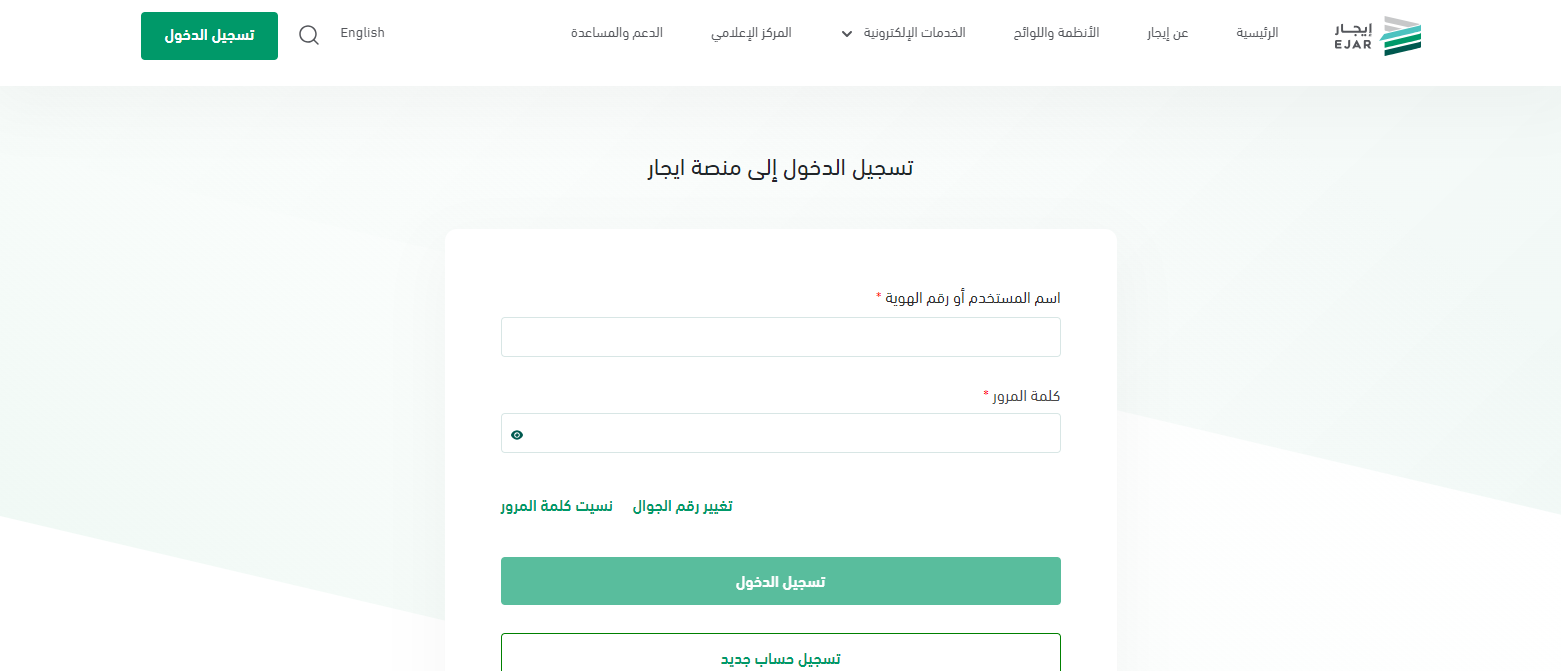Open the search magnifier icon
This screenshot has height=671, width=1561.
pyautogui.click(x=309, y=35)
